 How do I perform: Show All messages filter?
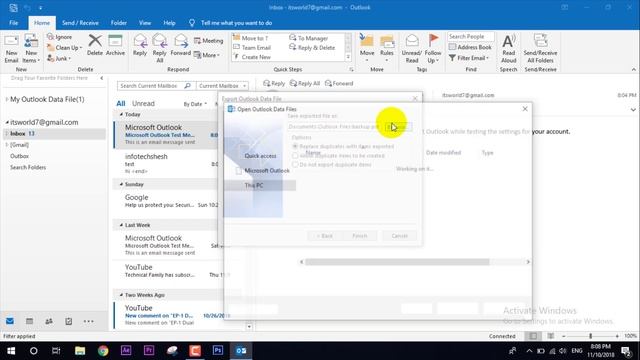[x=121, y=103]
